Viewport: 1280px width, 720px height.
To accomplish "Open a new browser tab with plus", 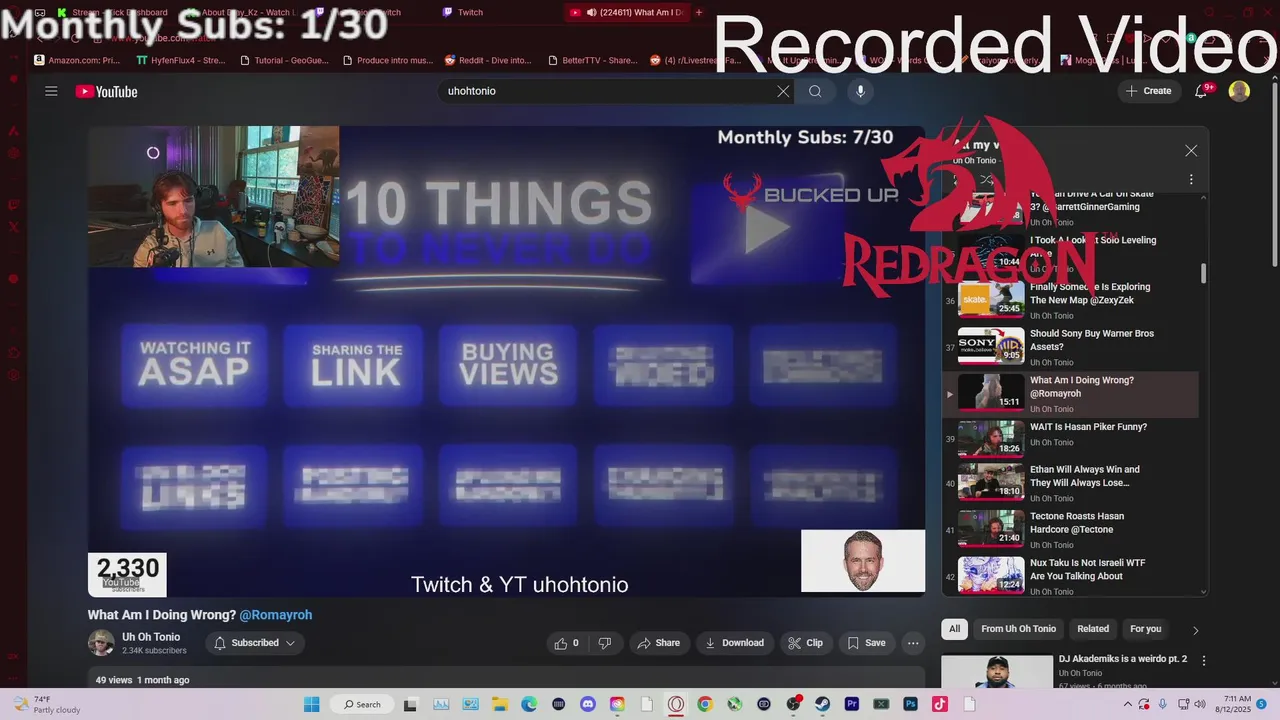I will (699, 13).
